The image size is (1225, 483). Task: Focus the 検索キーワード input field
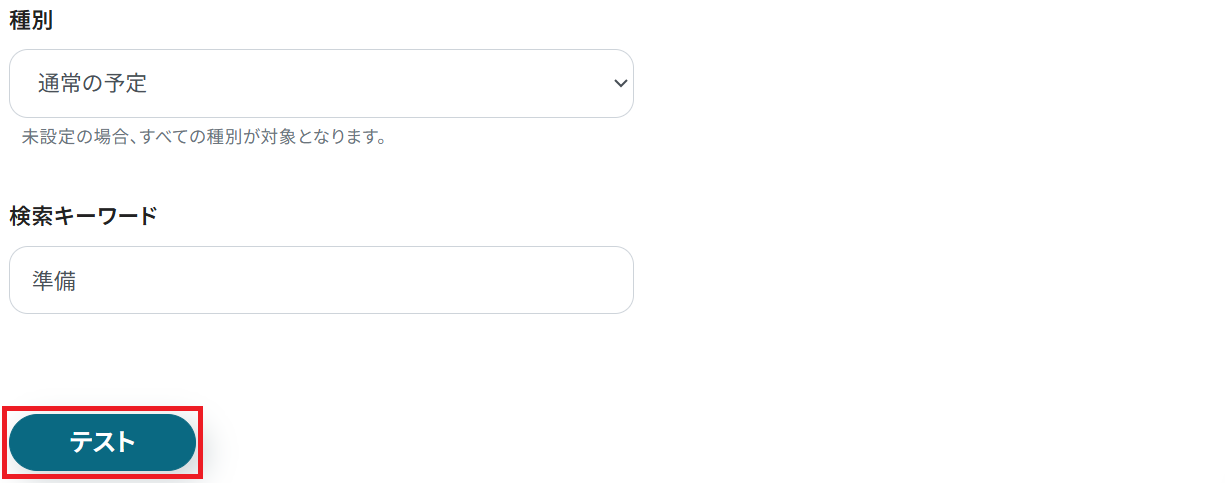pos(320,280)
